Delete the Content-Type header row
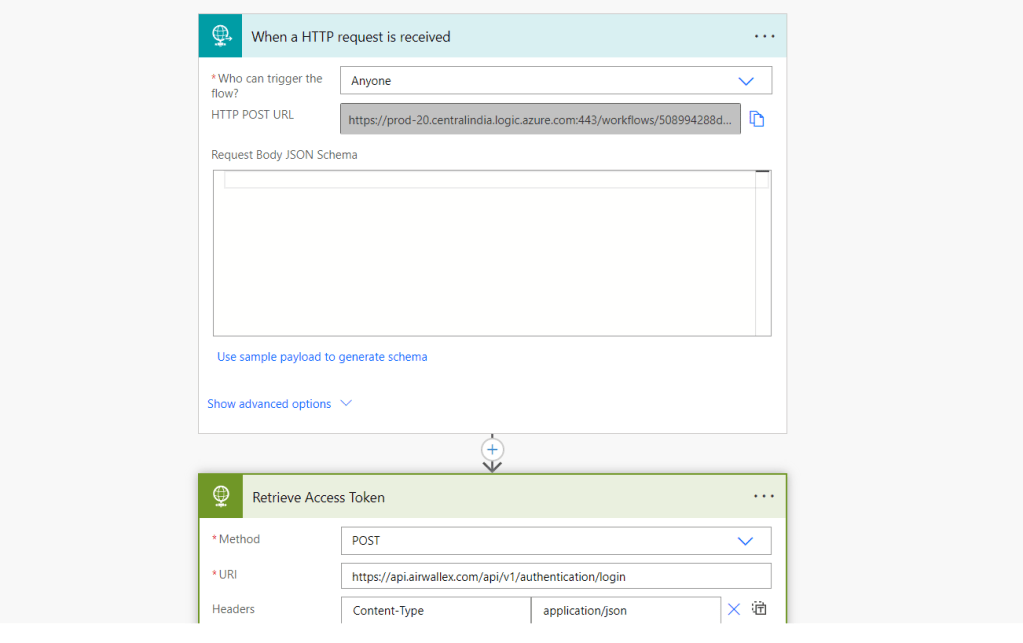1023x643 pixels. [733, 610]
